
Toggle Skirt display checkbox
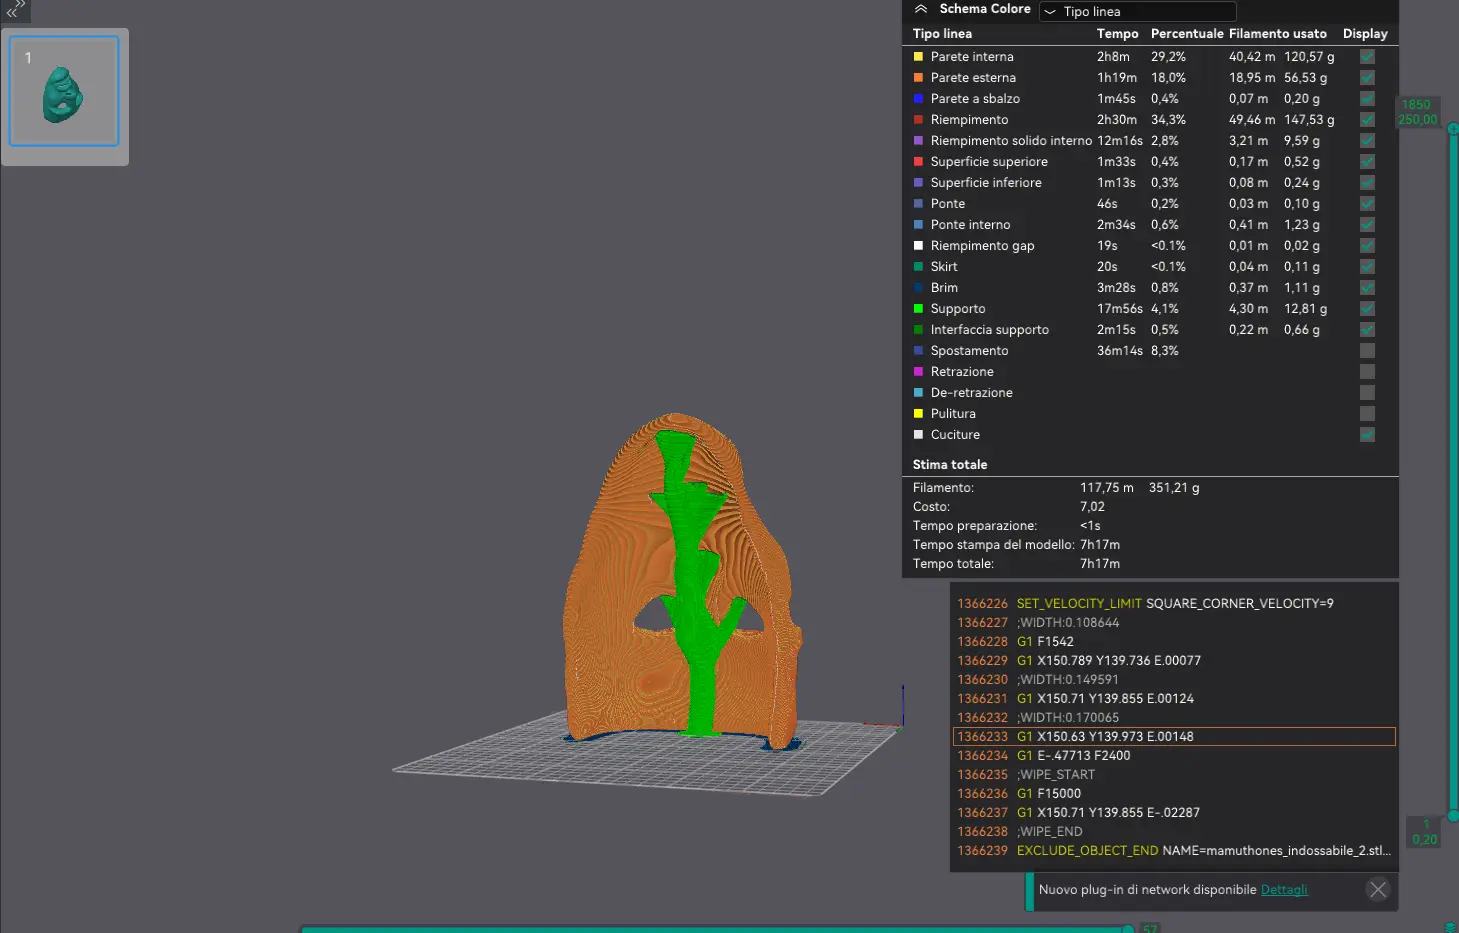click(1367, 267)
